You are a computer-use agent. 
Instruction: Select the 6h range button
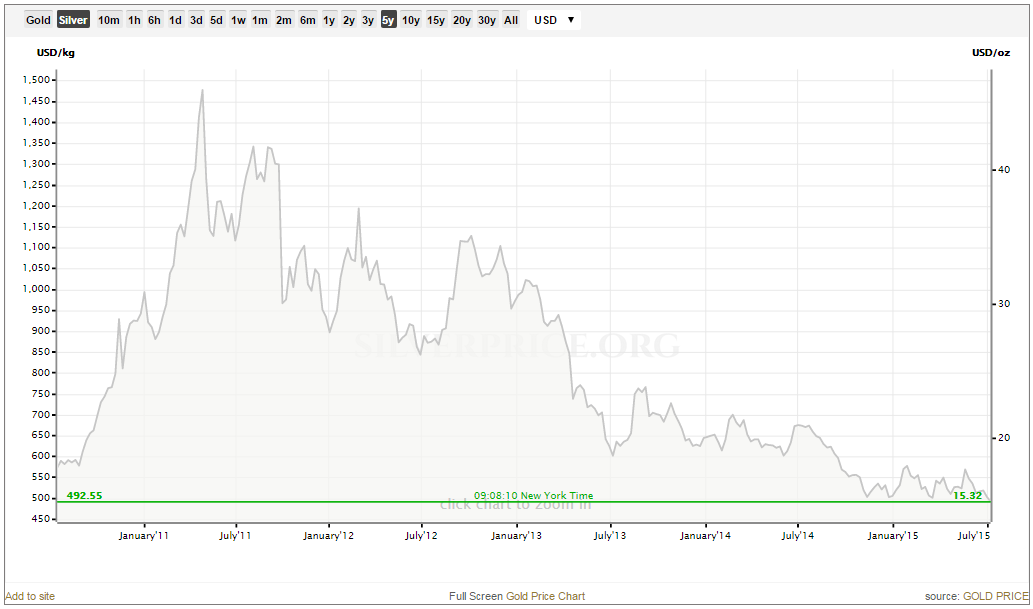tap(154, 20)
